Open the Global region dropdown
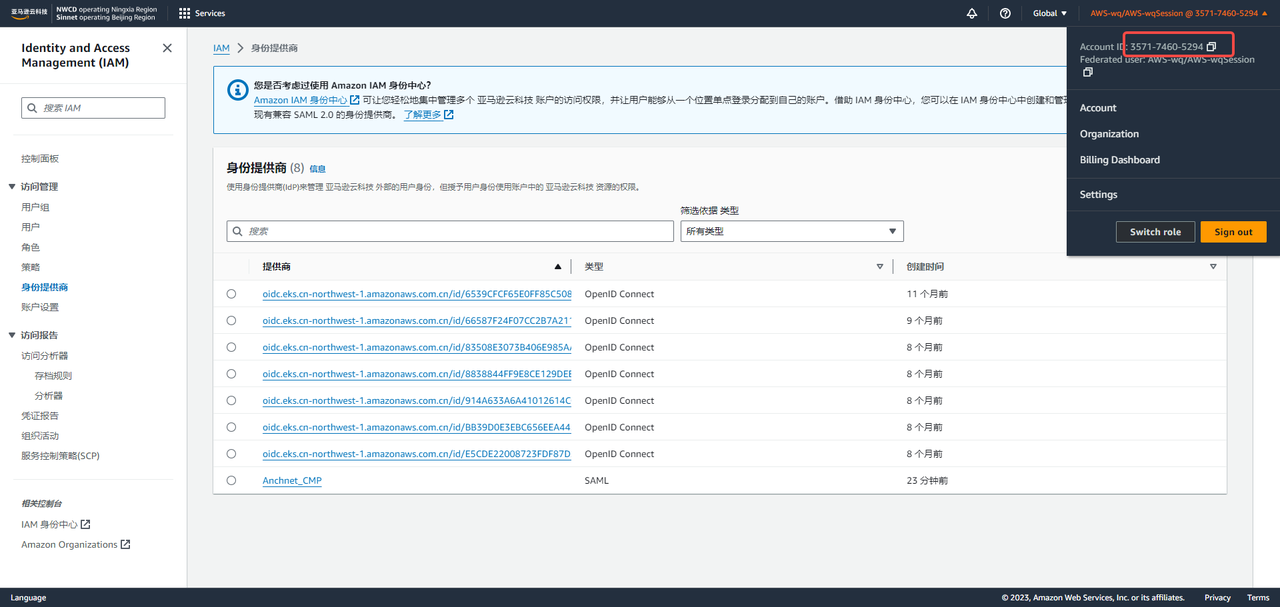This screenshot has height=607, width=1280. click(1050, 13)
